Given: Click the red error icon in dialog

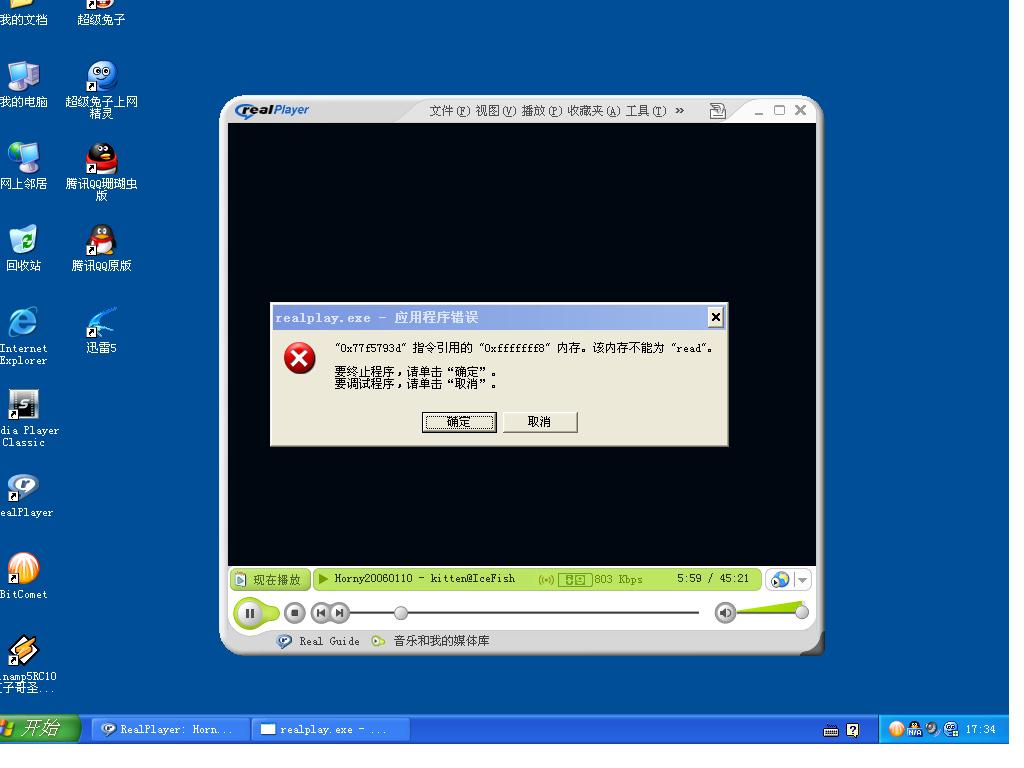Looking at the screenshot, I should tap(300, 358).
